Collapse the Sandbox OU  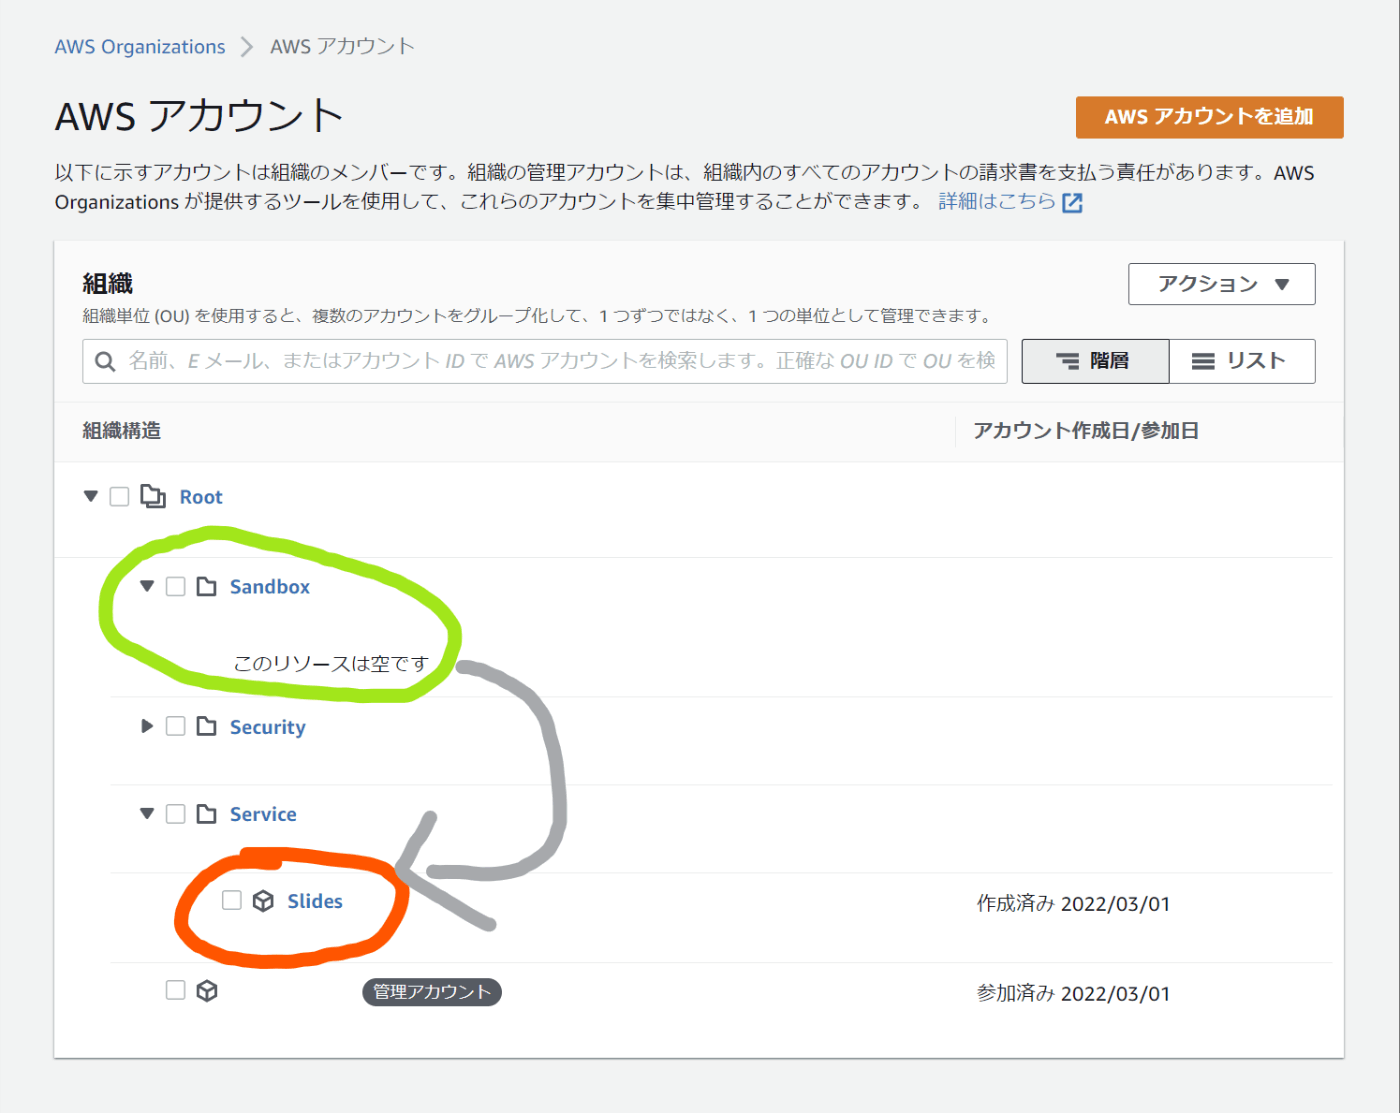[147, 586]
